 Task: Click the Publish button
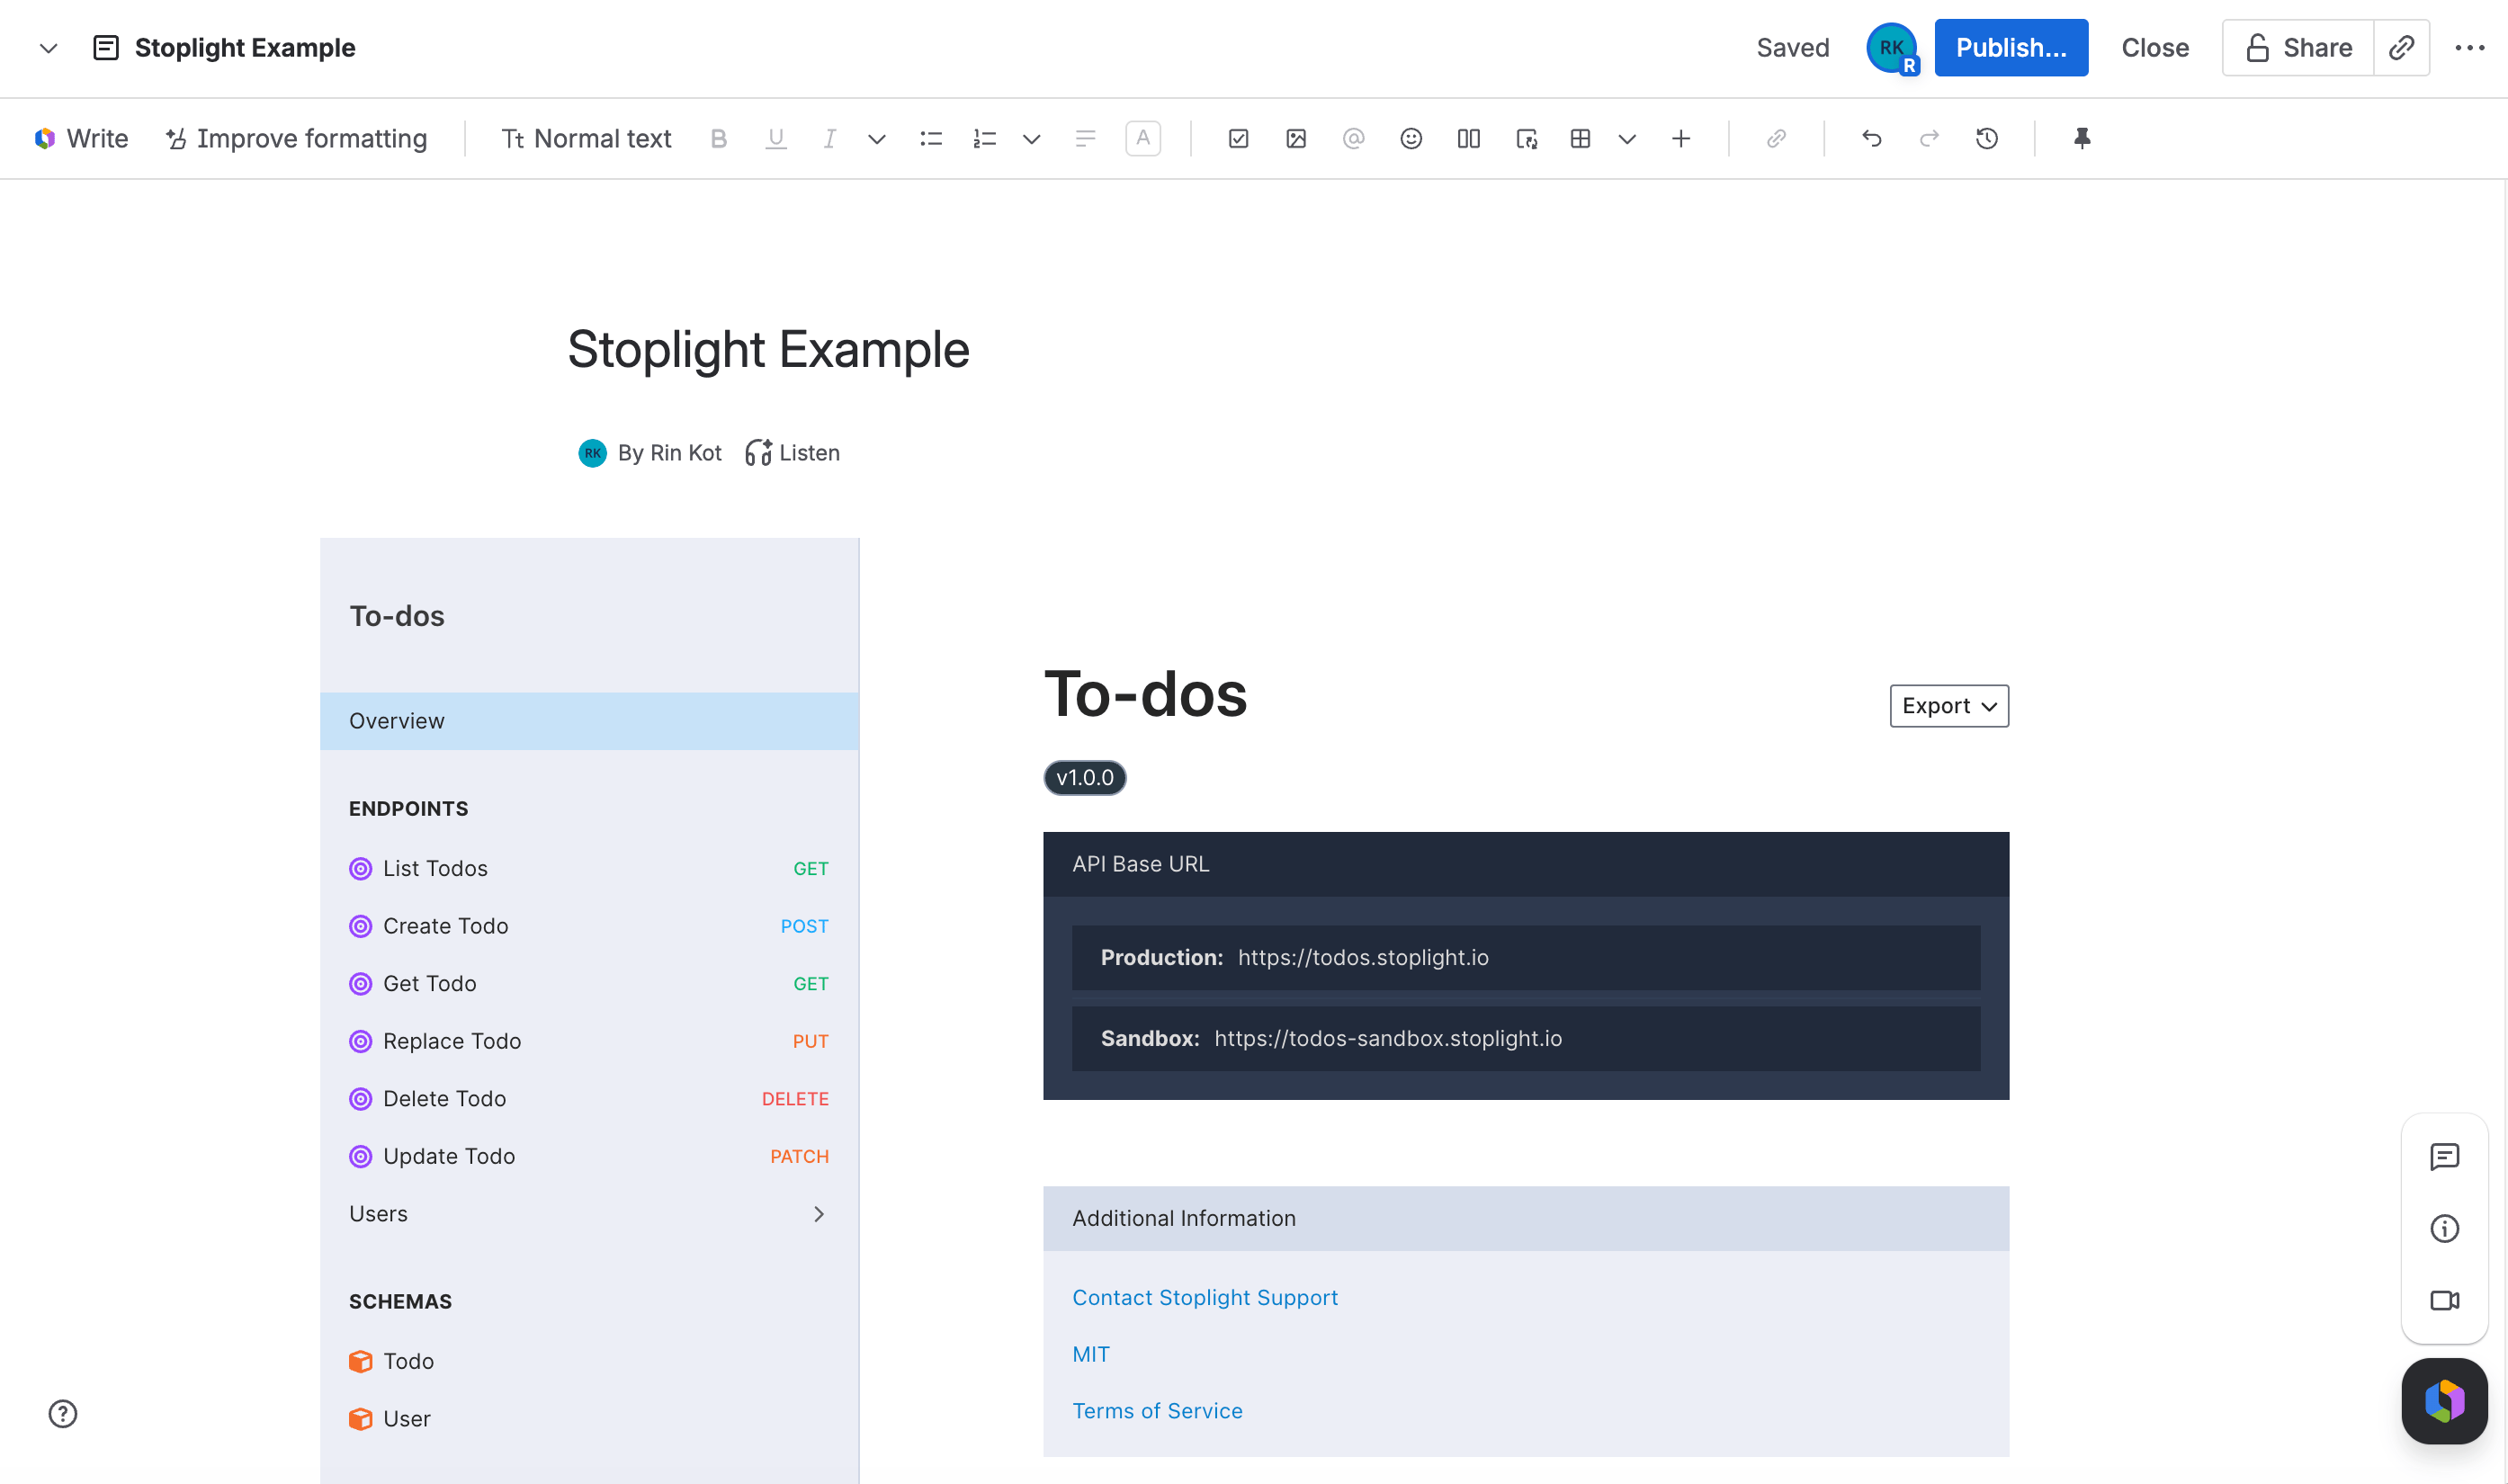point(2011,48)
